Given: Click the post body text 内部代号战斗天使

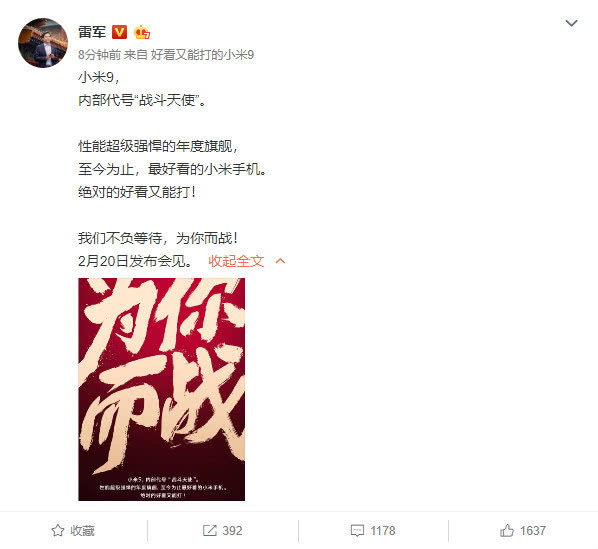Looking at the screenshot, I should [x=142, y=101].
